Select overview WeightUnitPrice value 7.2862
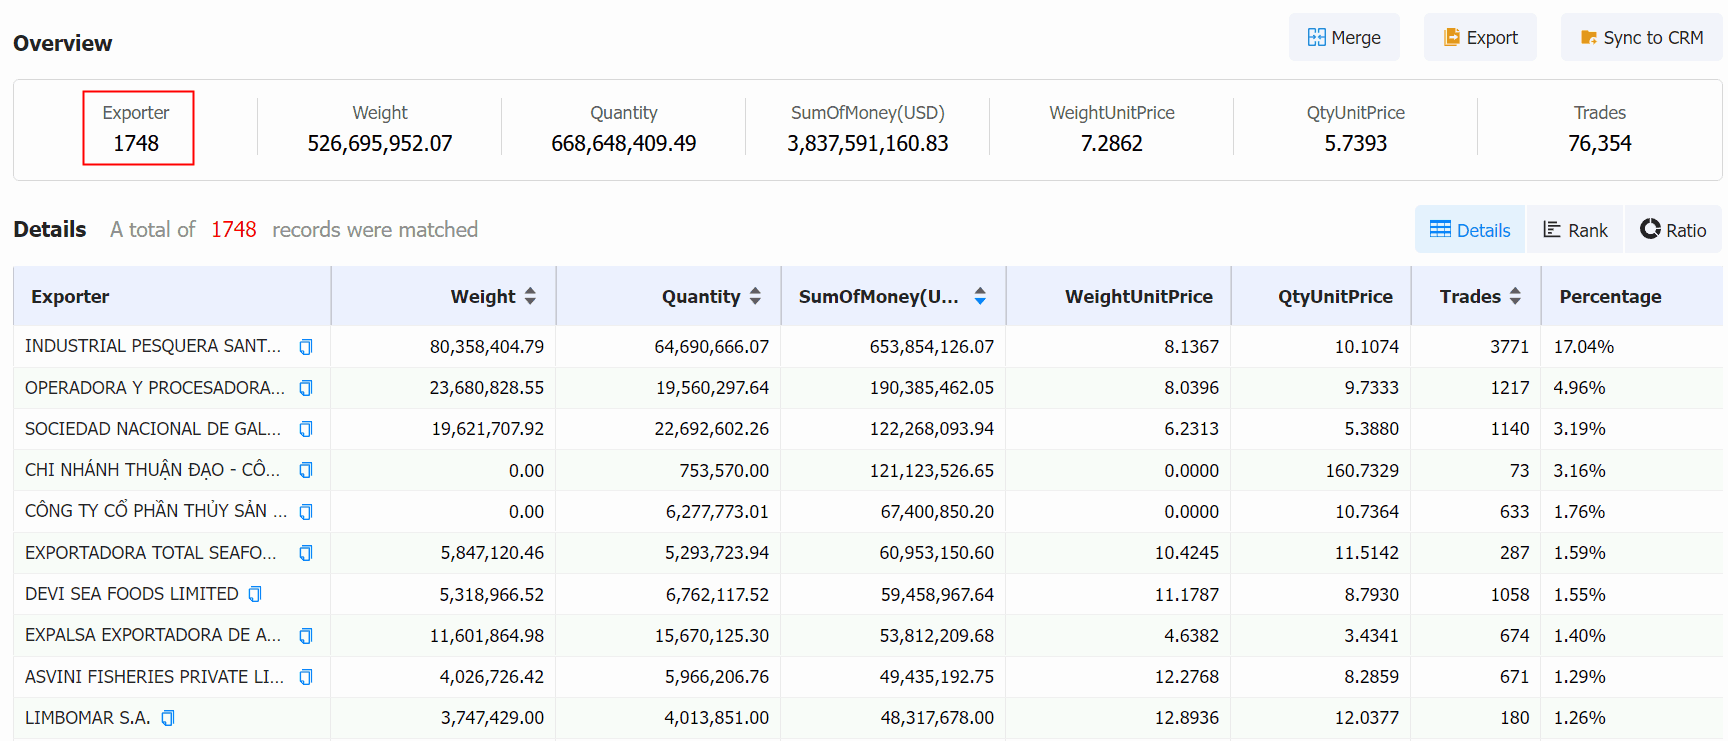 (x=1112, y=143)
